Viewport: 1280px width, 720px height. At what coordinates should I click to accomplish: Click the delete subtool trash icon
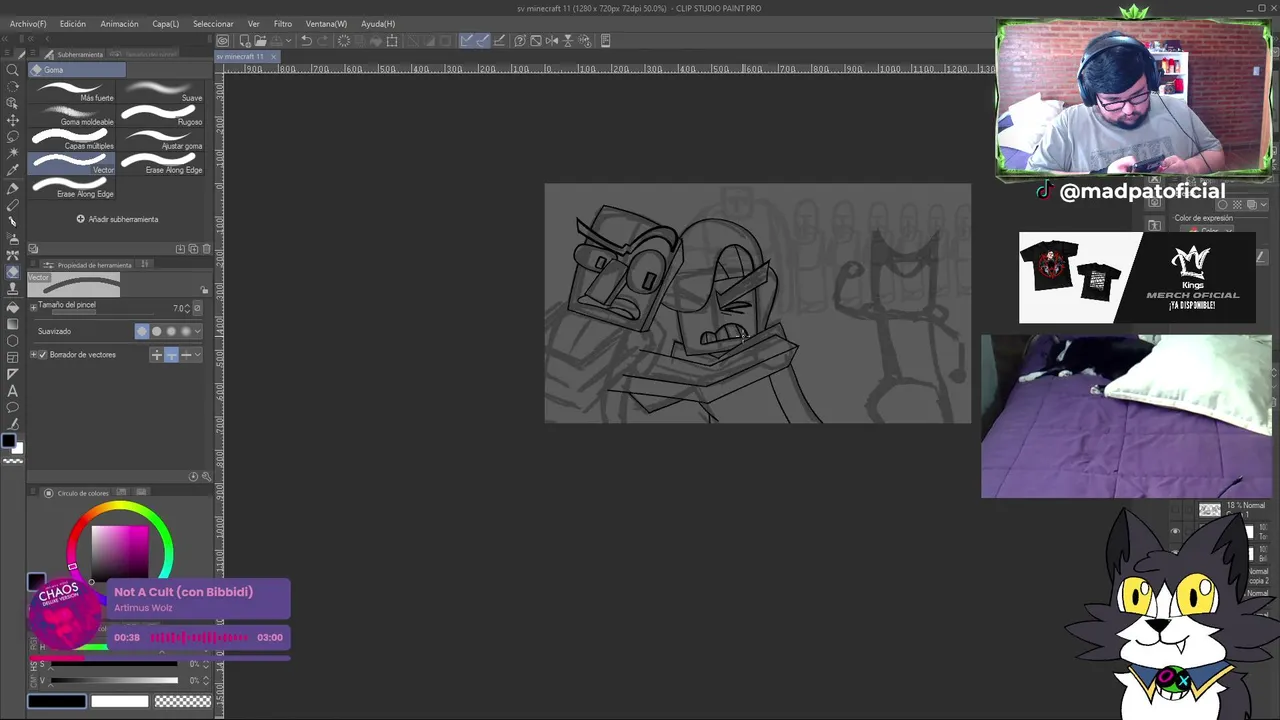(x=207, y=249)
